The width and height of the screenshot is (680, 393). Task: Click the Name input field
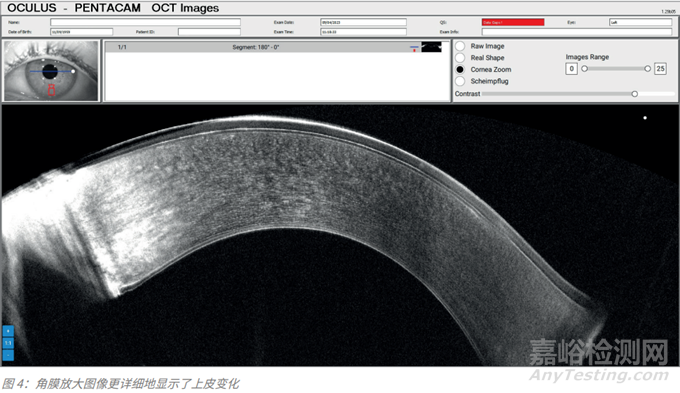(x=145, y=22)
